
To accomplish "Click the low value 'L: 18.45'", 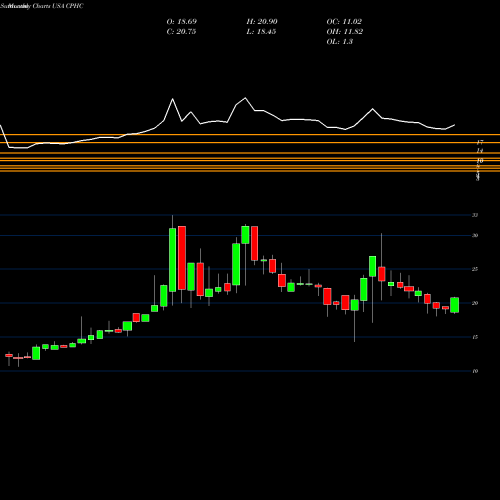I will tap(261, 32).
